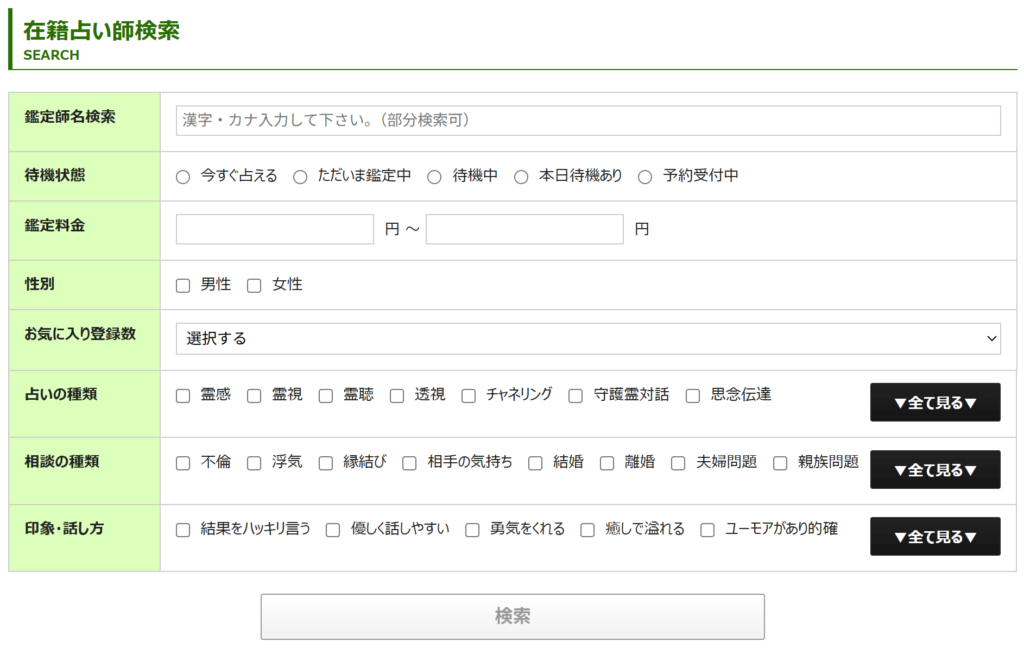Click the minimum 鑑定料金 price field

pos(275,229)
